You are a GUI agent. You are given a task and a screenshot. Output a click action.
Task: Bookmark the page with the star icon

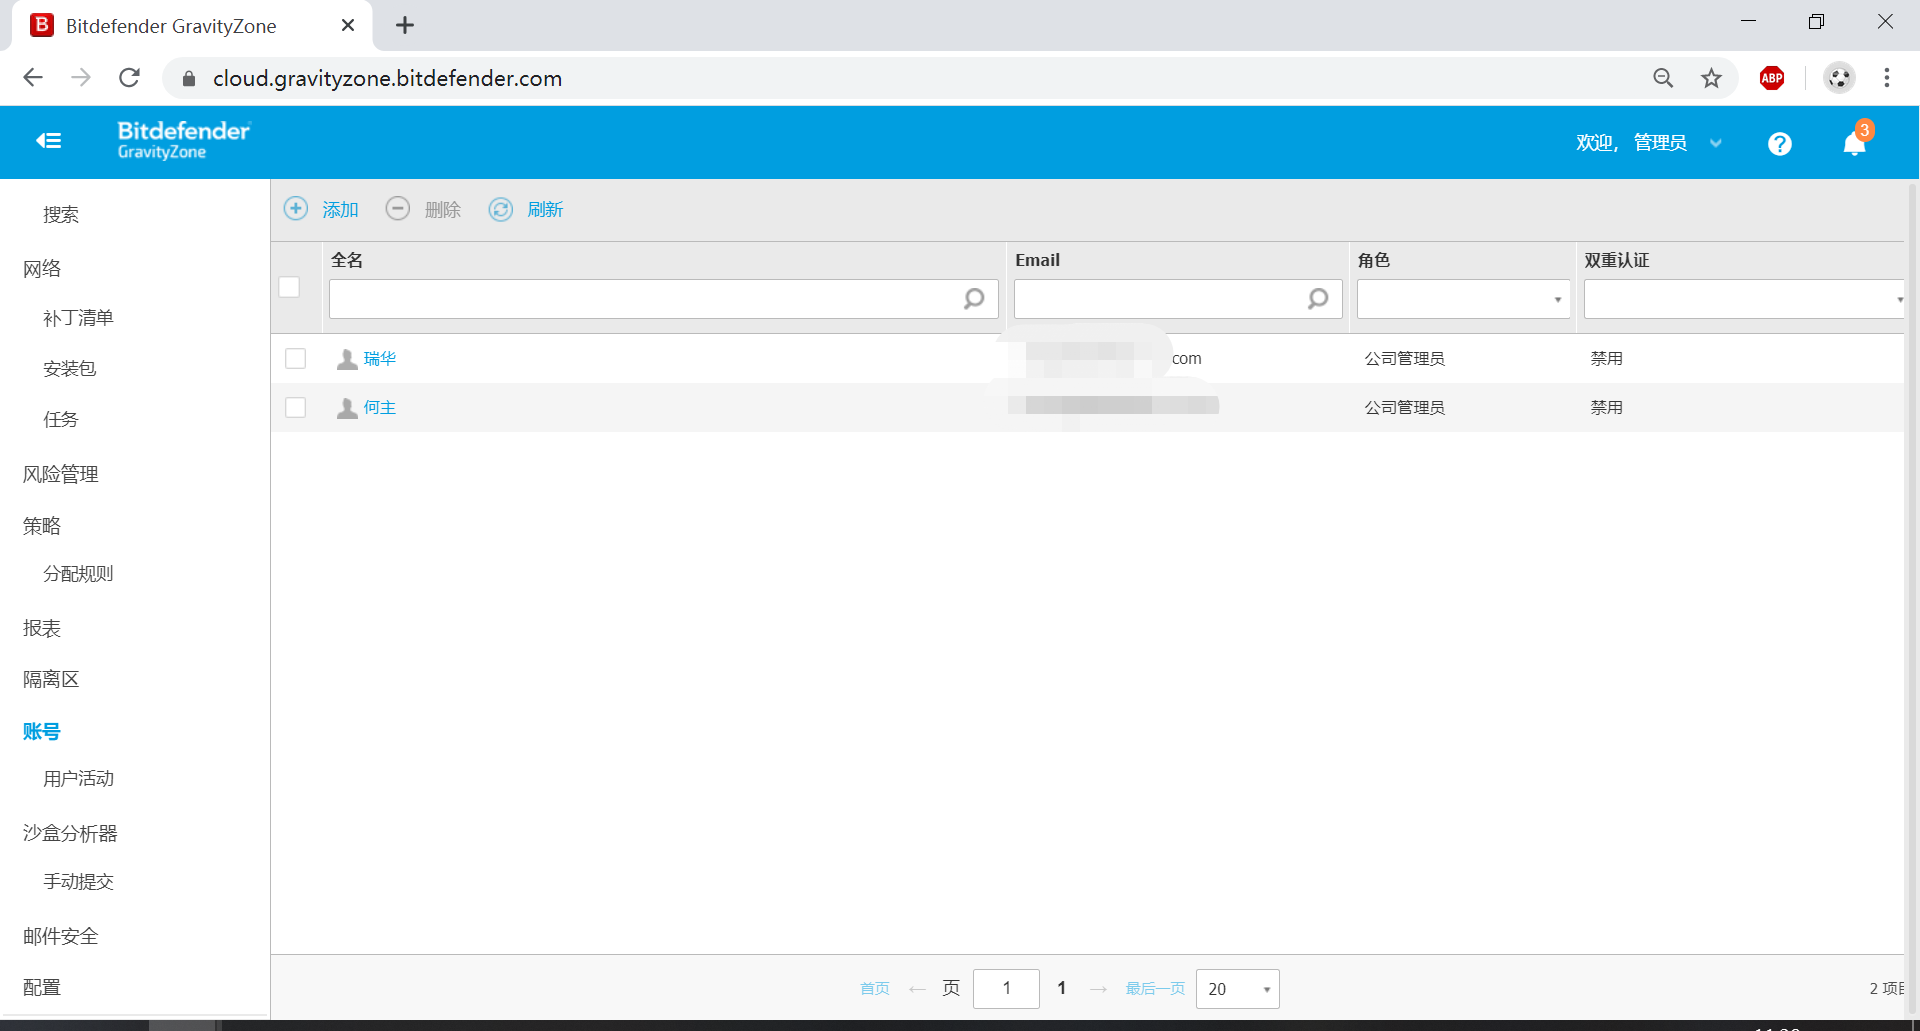point(1712,78)
